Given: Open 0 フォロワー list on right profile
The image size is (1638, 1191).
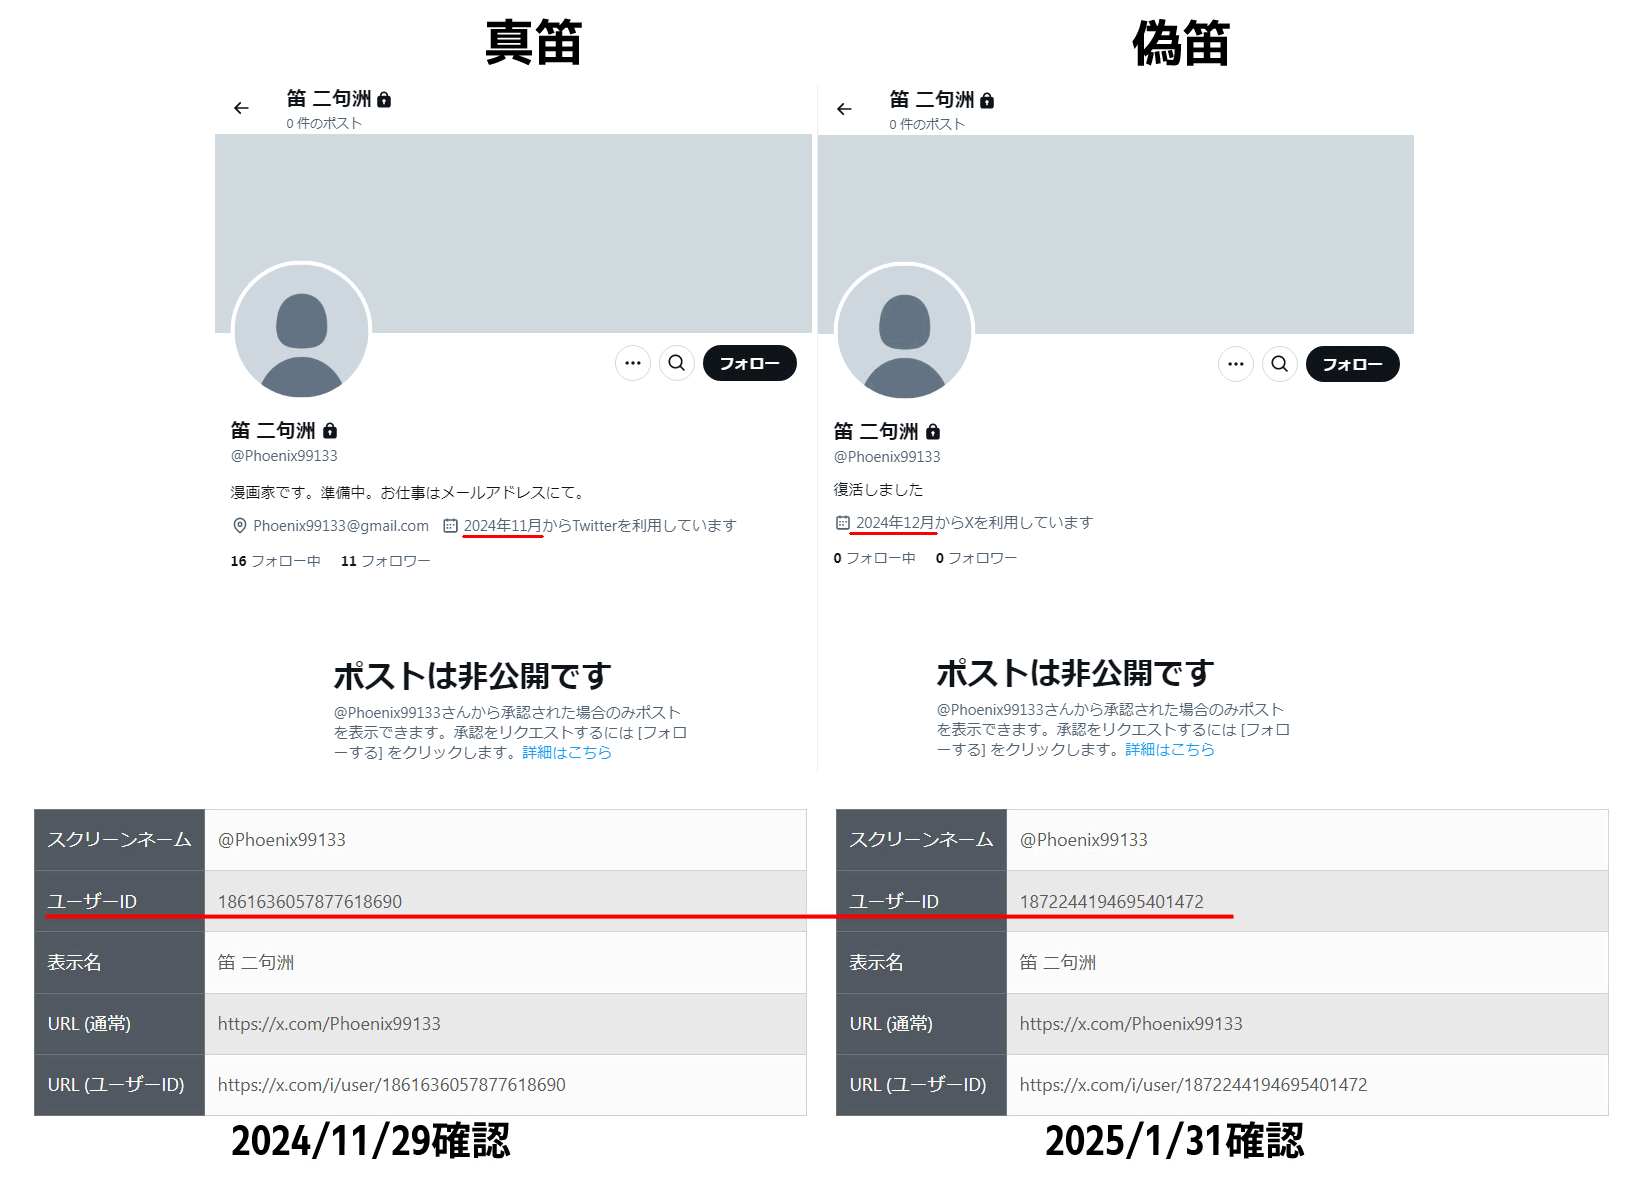Looking at the screenshot, I should coord(976,558).
